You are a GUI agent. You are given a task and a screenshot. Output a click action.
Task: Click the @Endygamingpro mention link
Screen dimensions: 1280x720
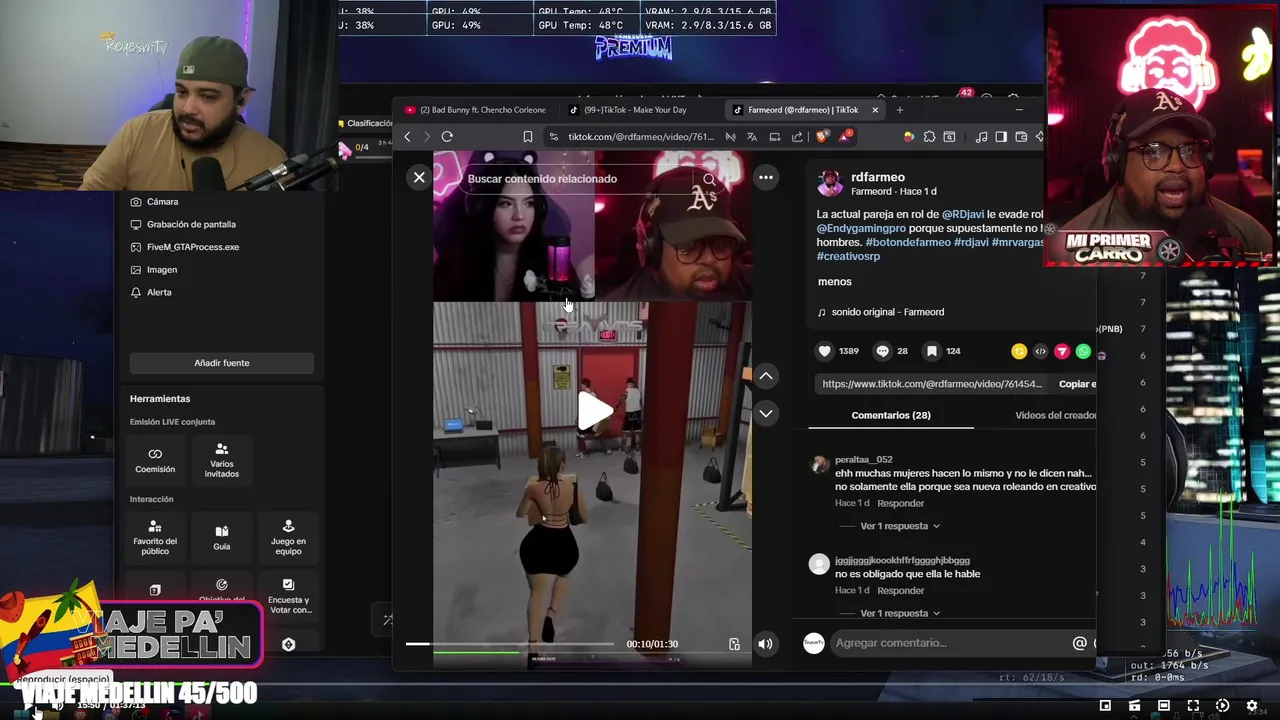(861, 228)
